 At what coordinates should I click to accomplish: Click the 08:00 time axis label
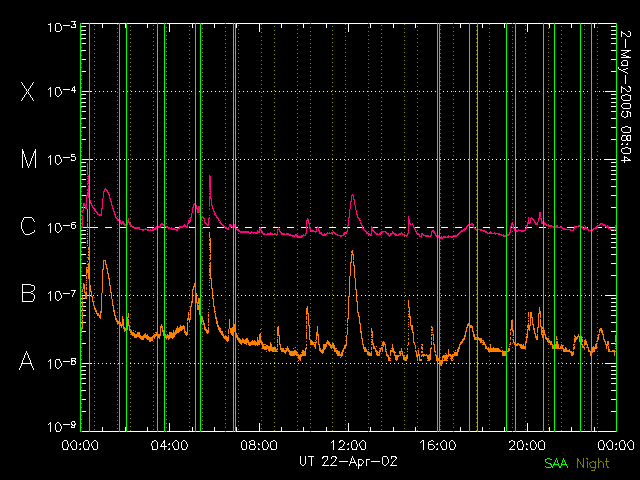click(259, 445)
